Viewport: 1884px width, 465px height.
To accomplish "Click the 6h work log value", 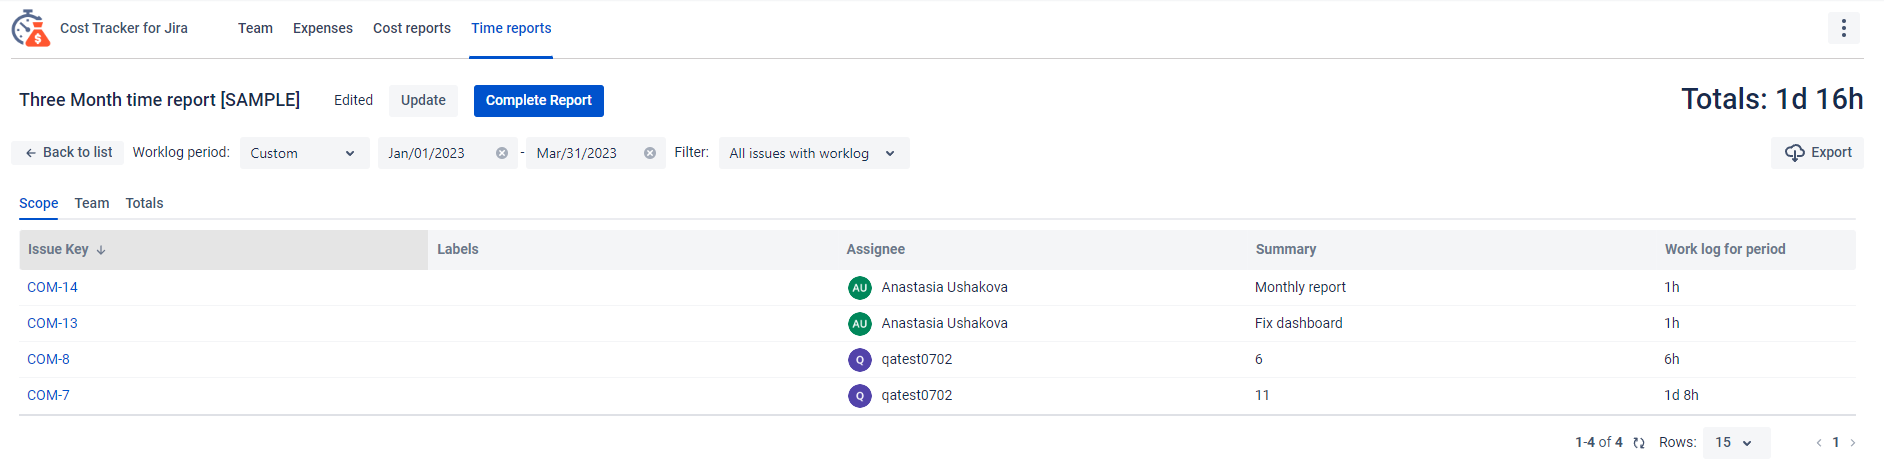I will [1672, 359].
